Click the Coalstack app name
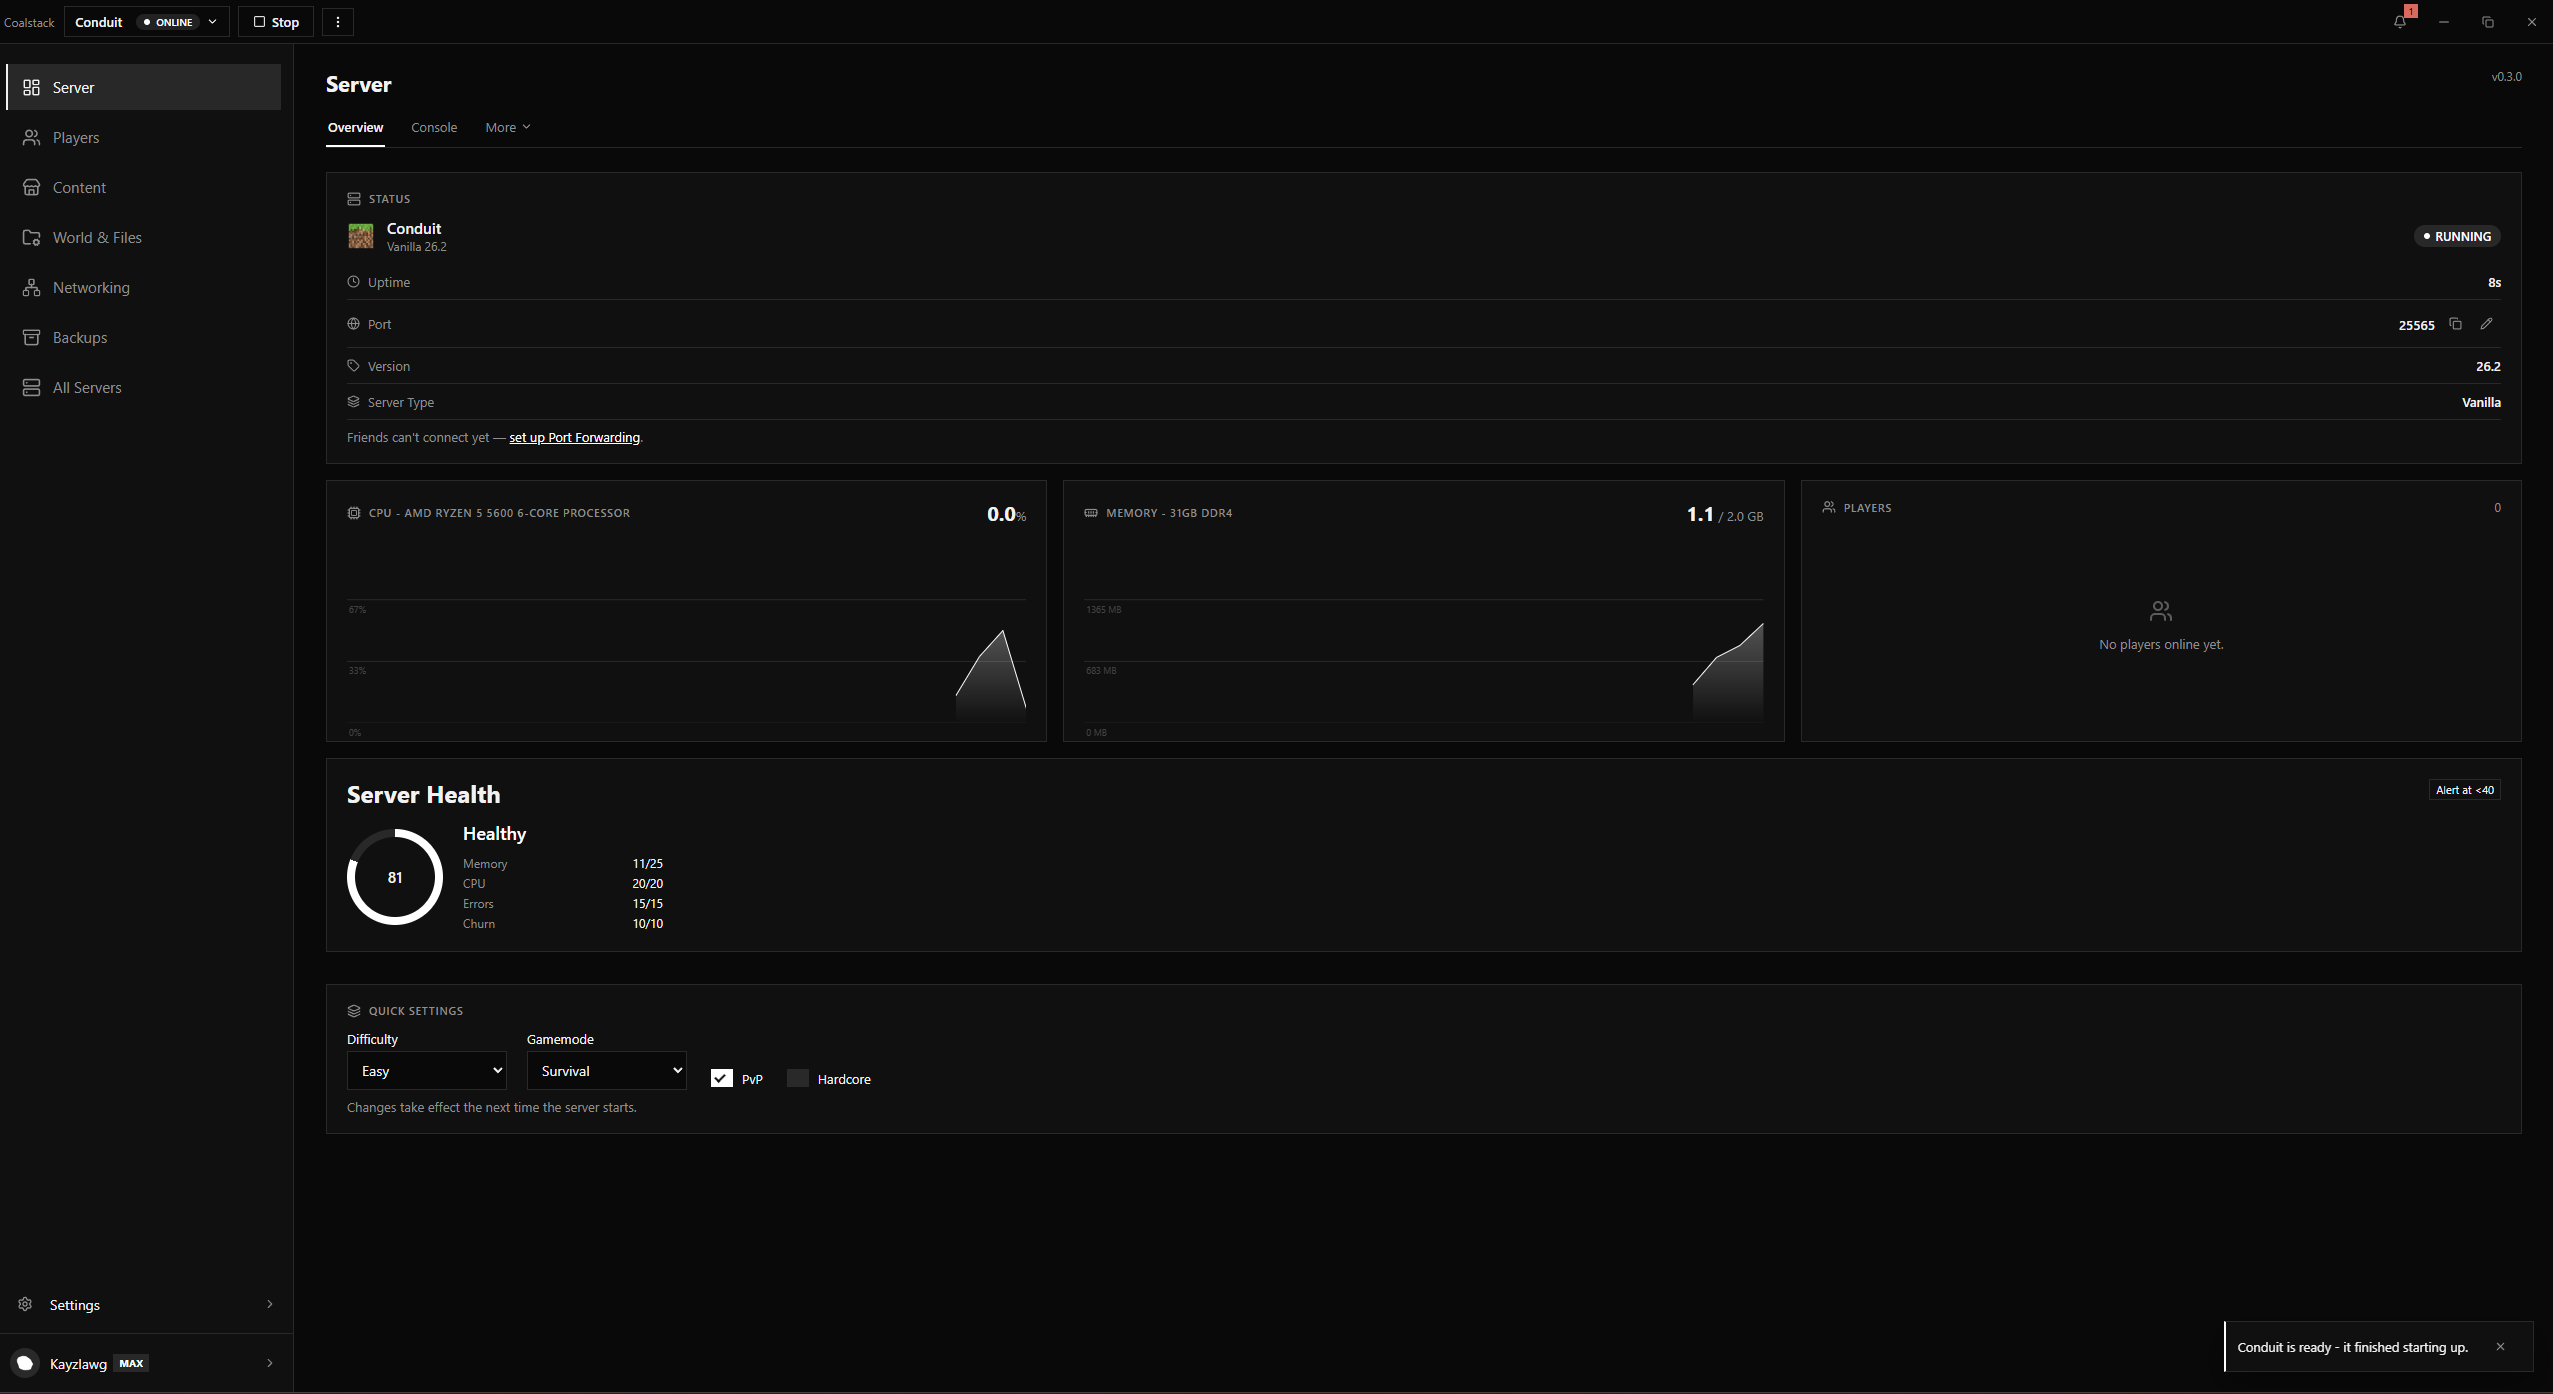The image size is (2553, 1394). point(29,22)
